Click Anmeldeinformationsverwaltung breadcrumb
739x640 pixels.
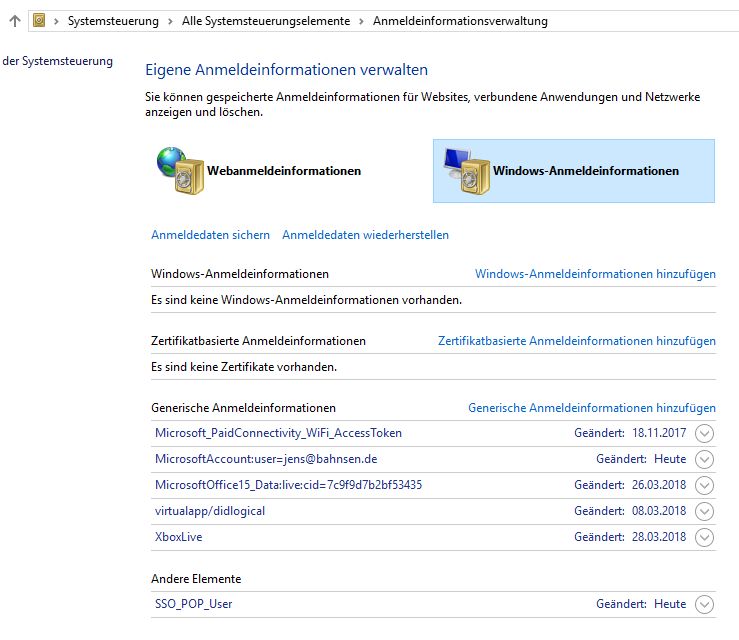click(x=460, y=21)
